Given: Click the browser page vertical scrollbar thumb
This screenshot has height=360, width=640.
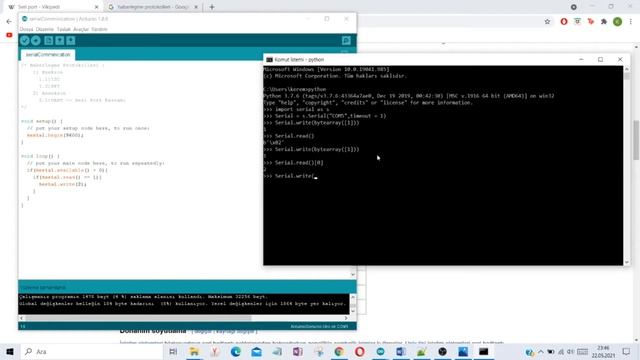Looking at the screenshot, I should point(636,140).
